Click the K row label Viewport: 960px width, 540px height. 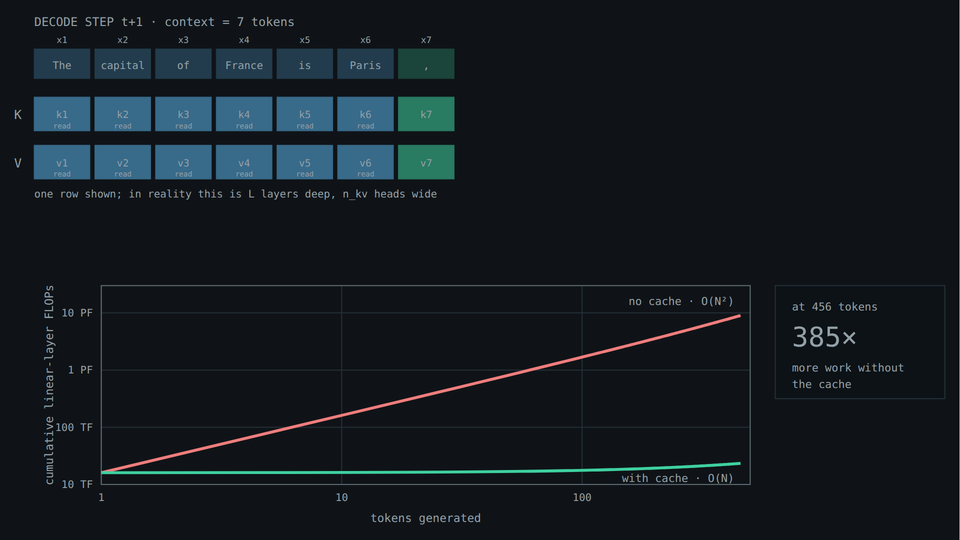coord(18,114)
